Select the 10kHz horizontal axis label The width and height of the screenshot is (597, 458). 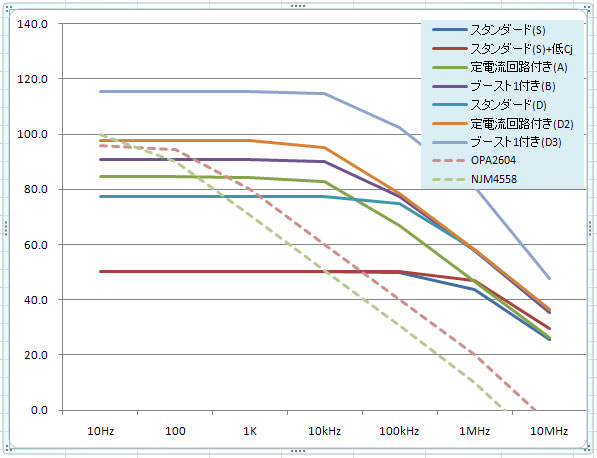324,431
